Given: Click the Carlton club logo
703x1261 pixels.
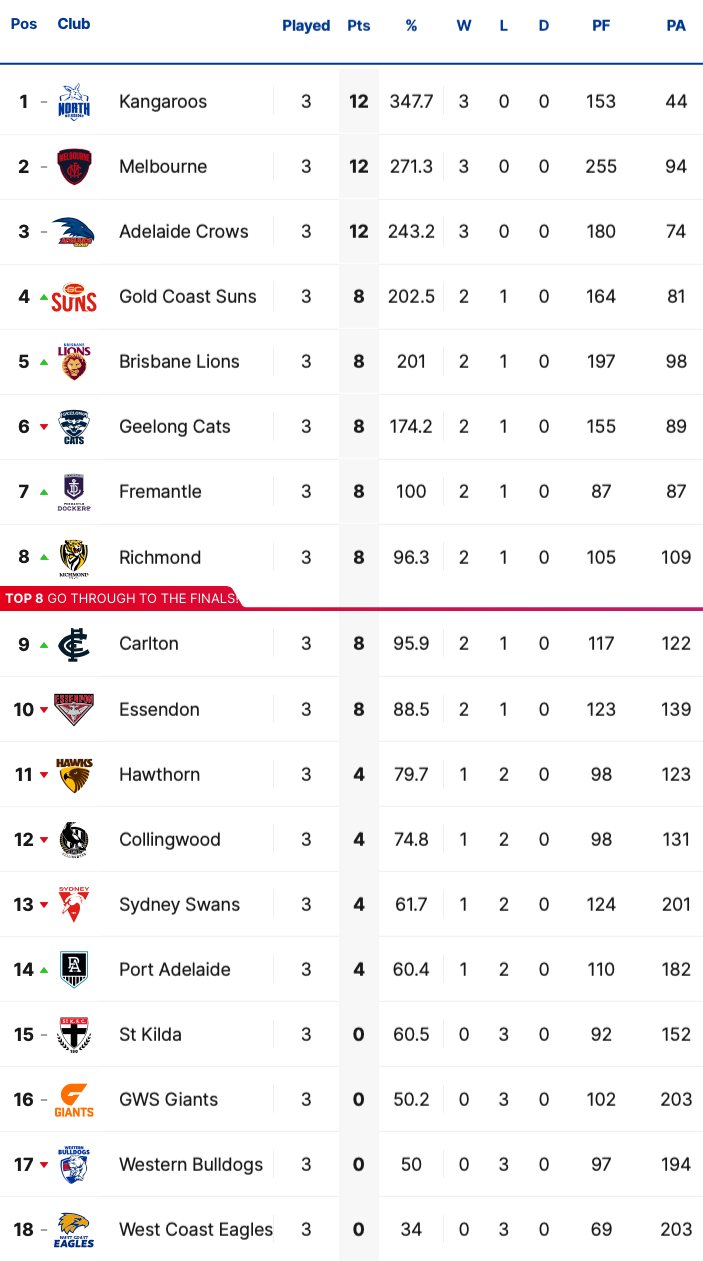Looking at the screenshot, I should [74, 644].
